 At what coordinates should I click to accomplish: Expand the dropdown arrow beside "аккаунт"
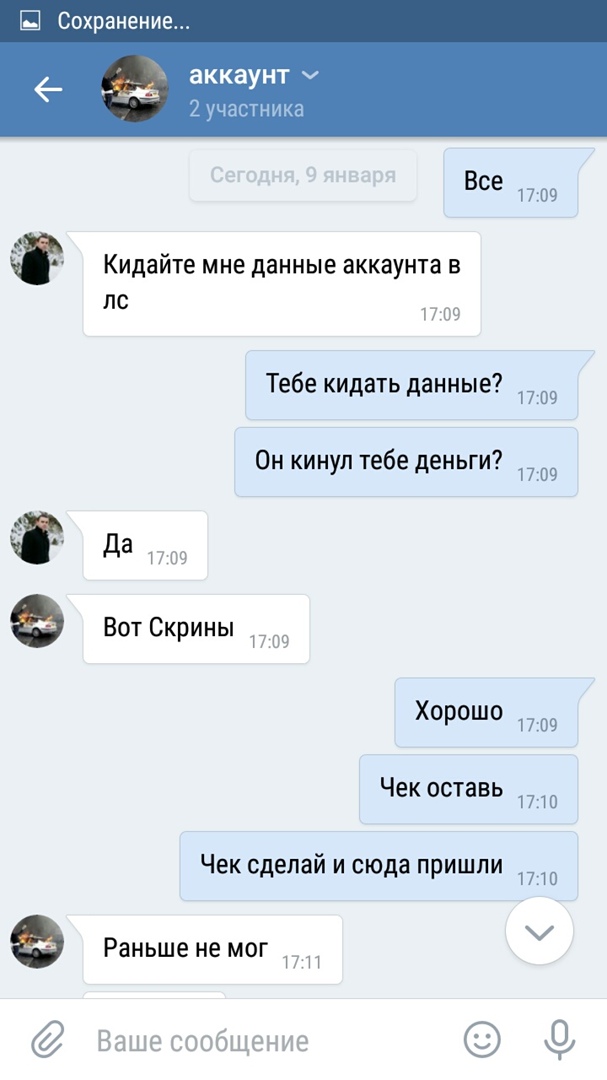point(311,75)
